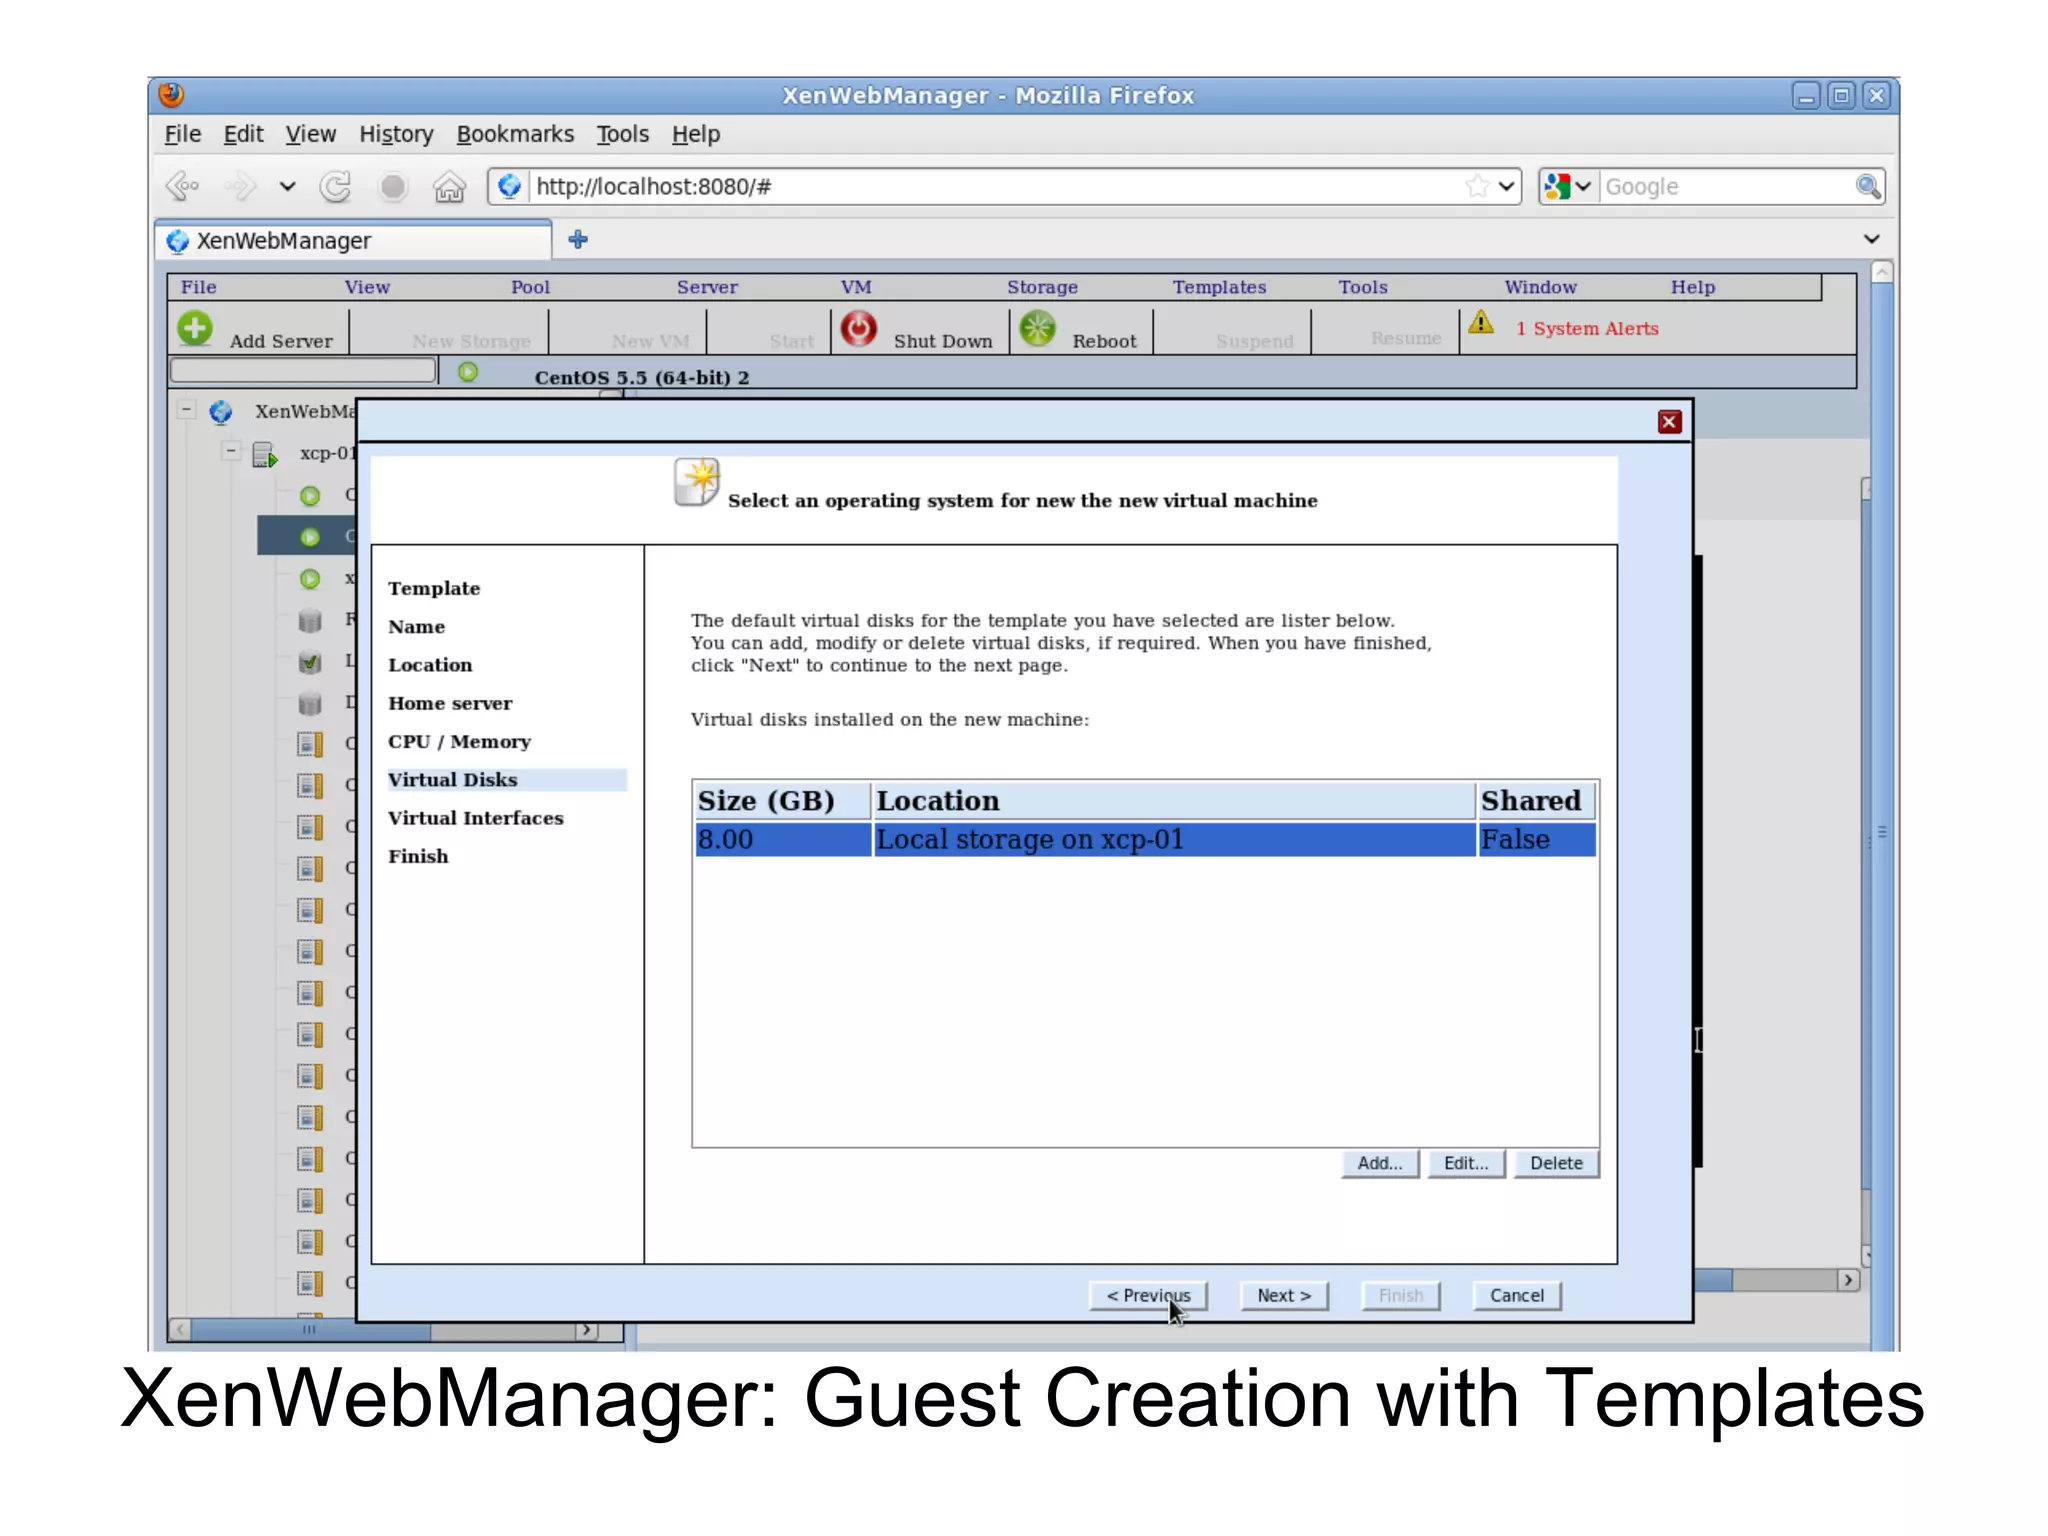Click the green Add Server plus icon
This screenshot has width=2048, height=1536.
pos(195,329)
